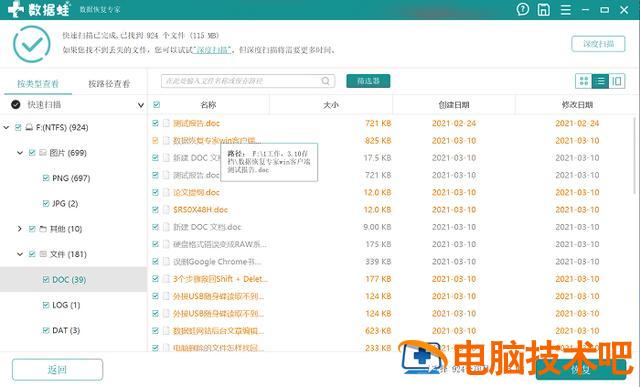Screen dimensions: 640x387
Task: Uncheck the F:(NTFS) (924) checkbox
Action: pyautogui.click(x=18, y=127)
